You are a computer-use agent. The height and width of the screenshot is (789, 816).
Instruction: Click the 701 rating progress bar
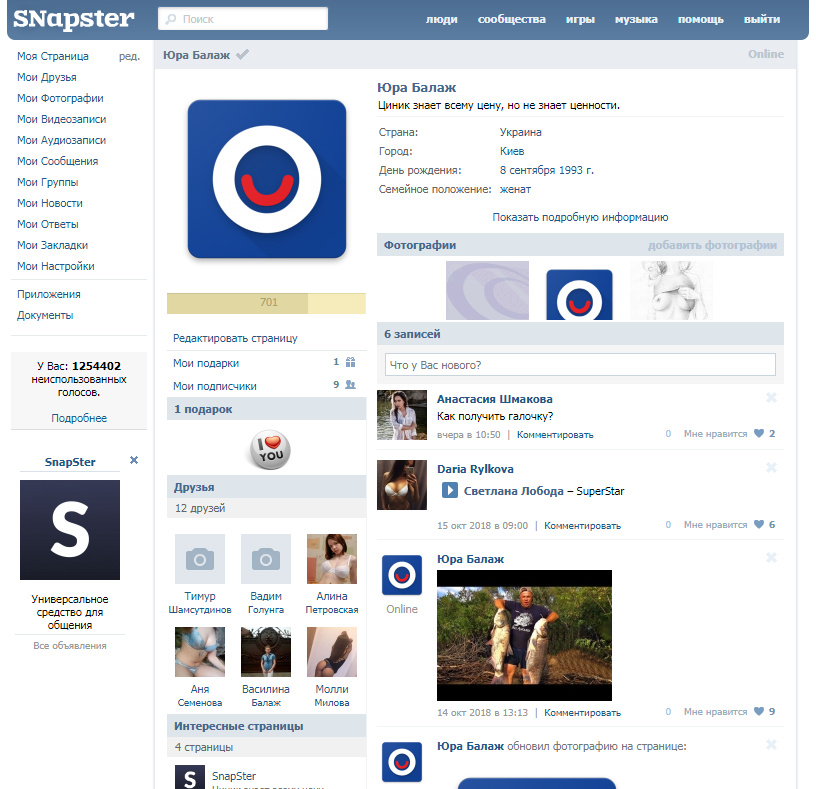point(266,303)
